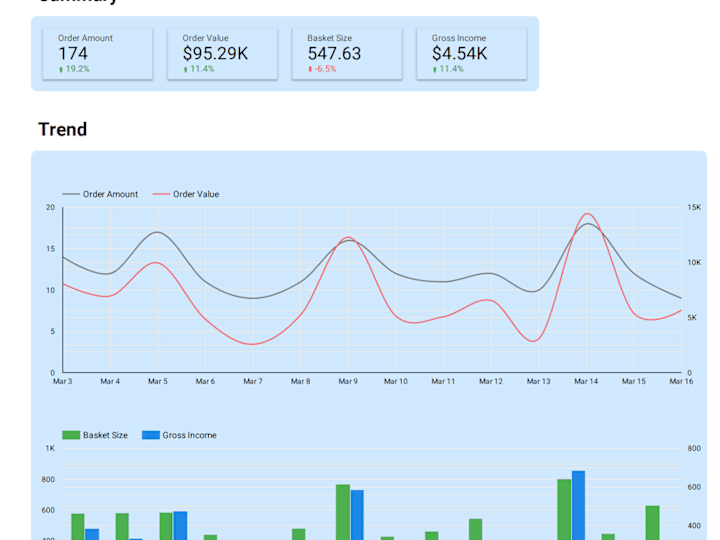Toggle the Gross Income legend entry

(179, 435)
